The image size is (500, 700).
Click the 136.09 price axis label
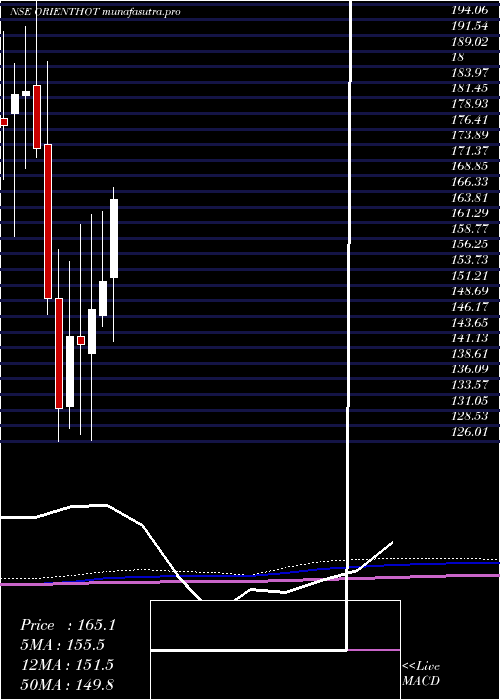(x=470, y=370)
